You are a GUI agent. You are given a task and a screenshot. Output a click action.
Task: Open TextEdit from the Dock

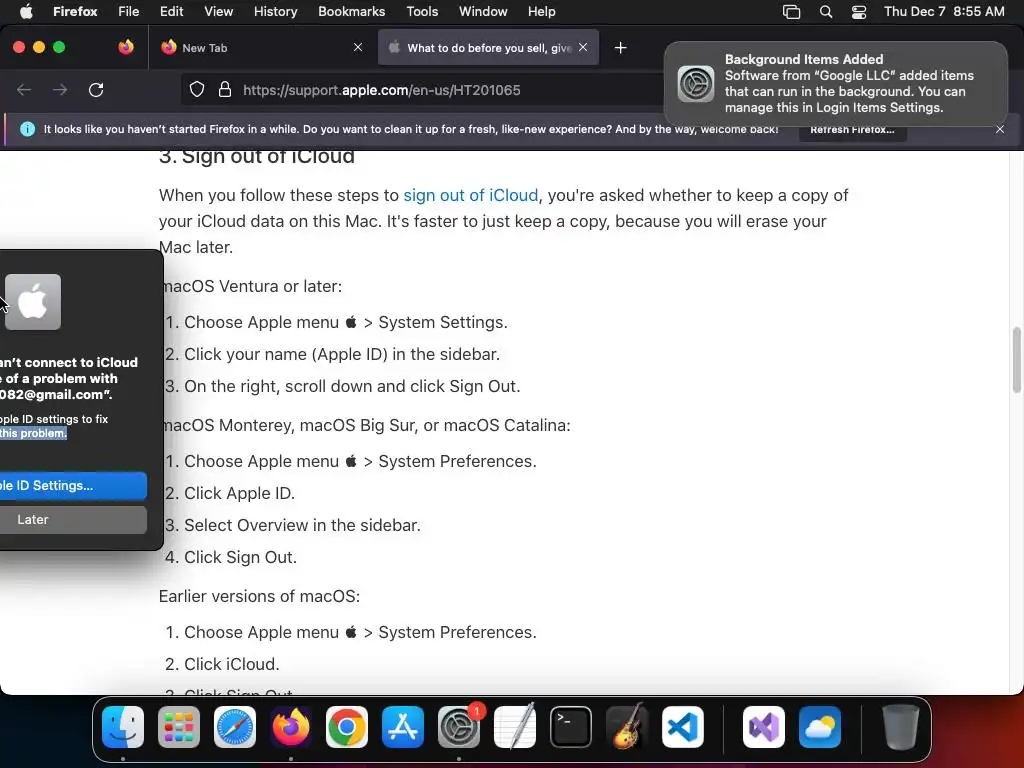tap(515, 727)
